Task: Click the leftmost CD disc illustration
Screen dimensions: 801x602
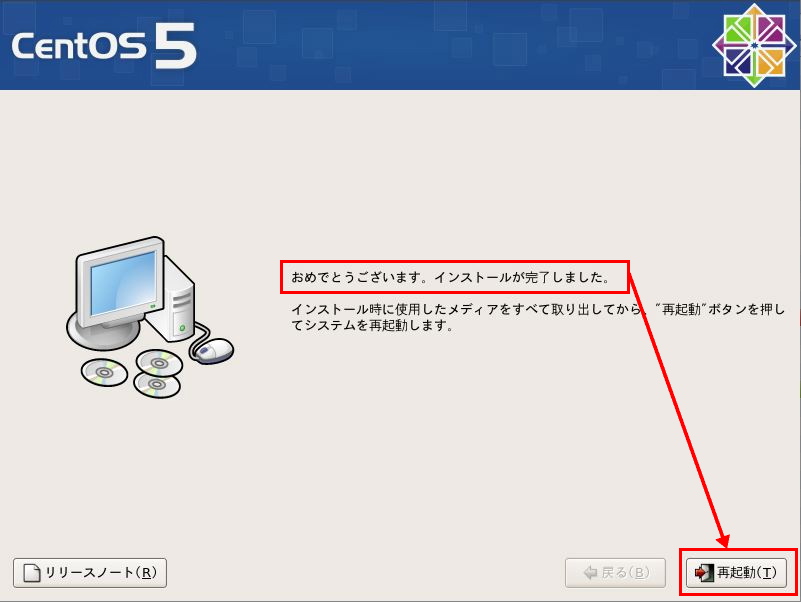Action: point(104,372)
